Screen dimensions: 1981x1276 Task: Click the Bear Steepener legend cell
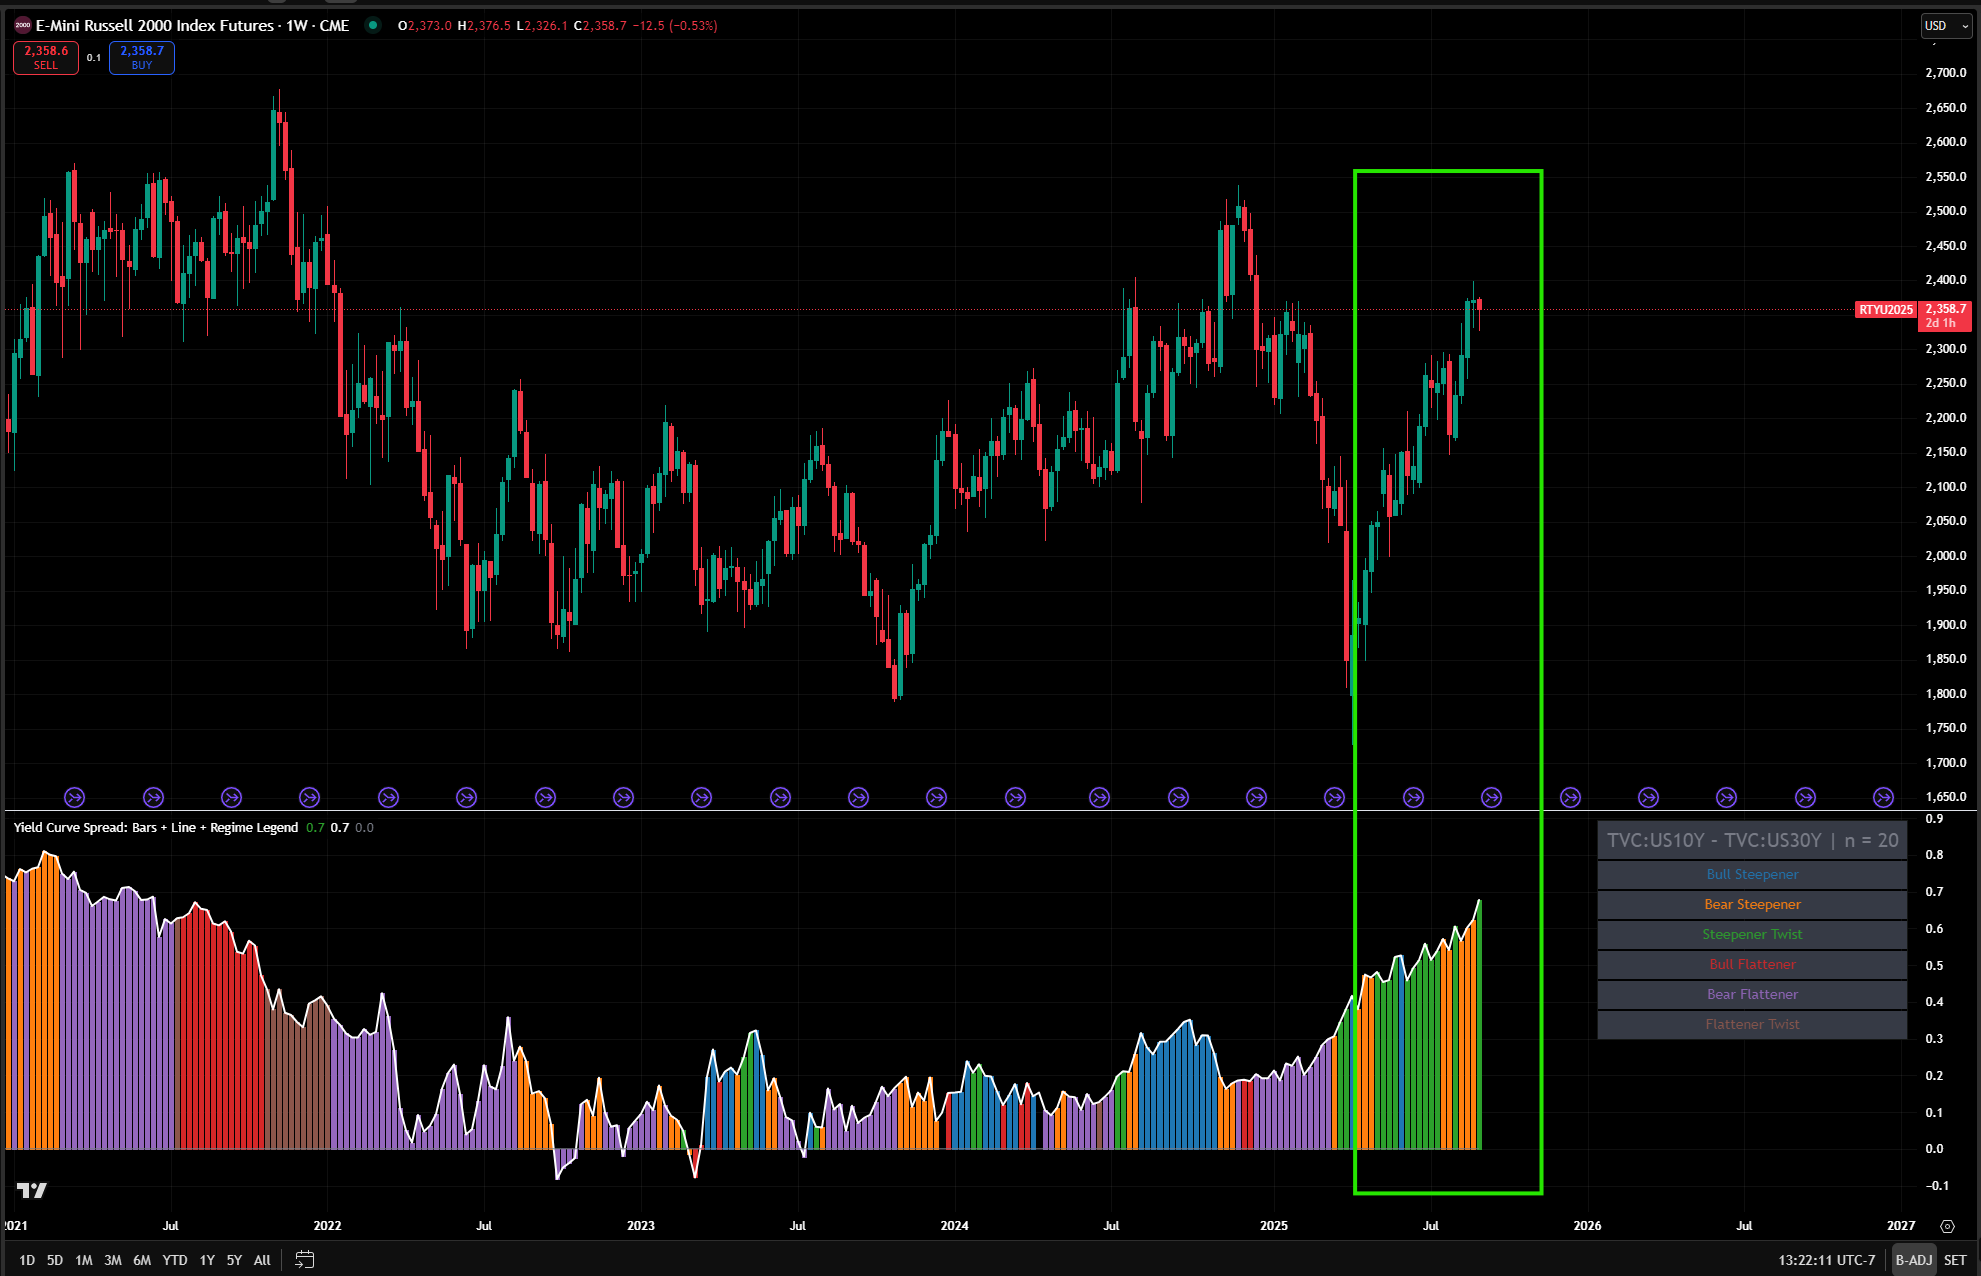[1752, 904]
